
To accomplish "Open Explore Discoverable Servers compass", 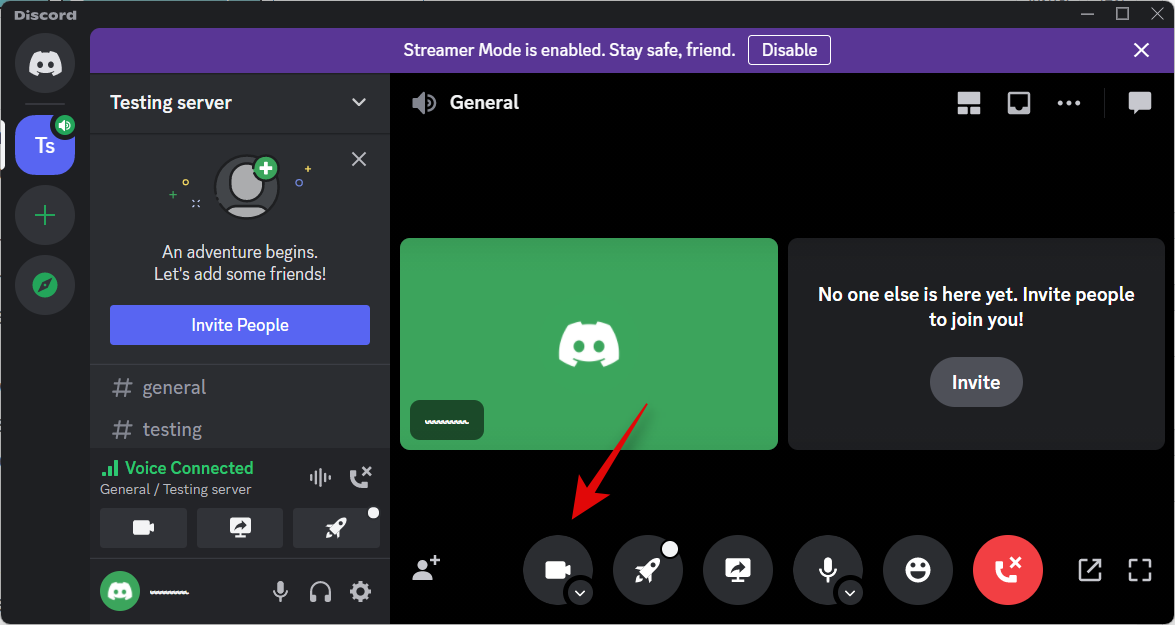I will [45, 286].
